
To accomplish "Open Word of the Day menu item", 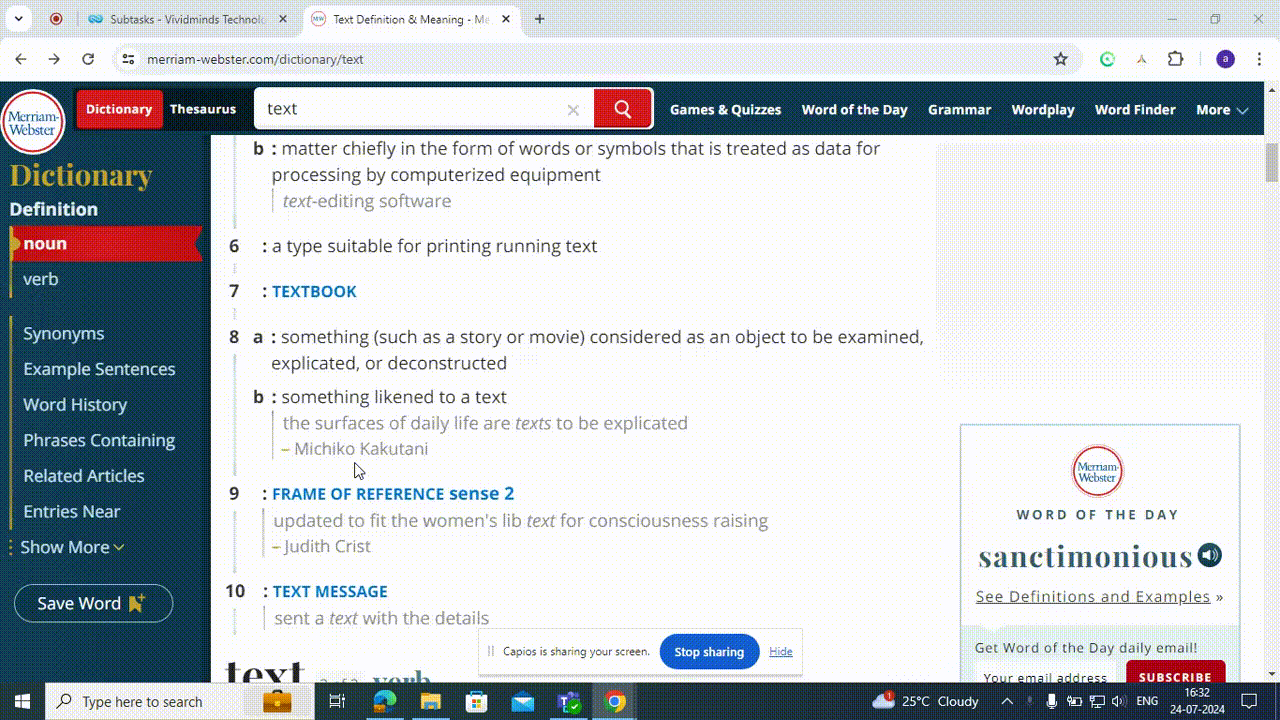I will tap(855, 110).
